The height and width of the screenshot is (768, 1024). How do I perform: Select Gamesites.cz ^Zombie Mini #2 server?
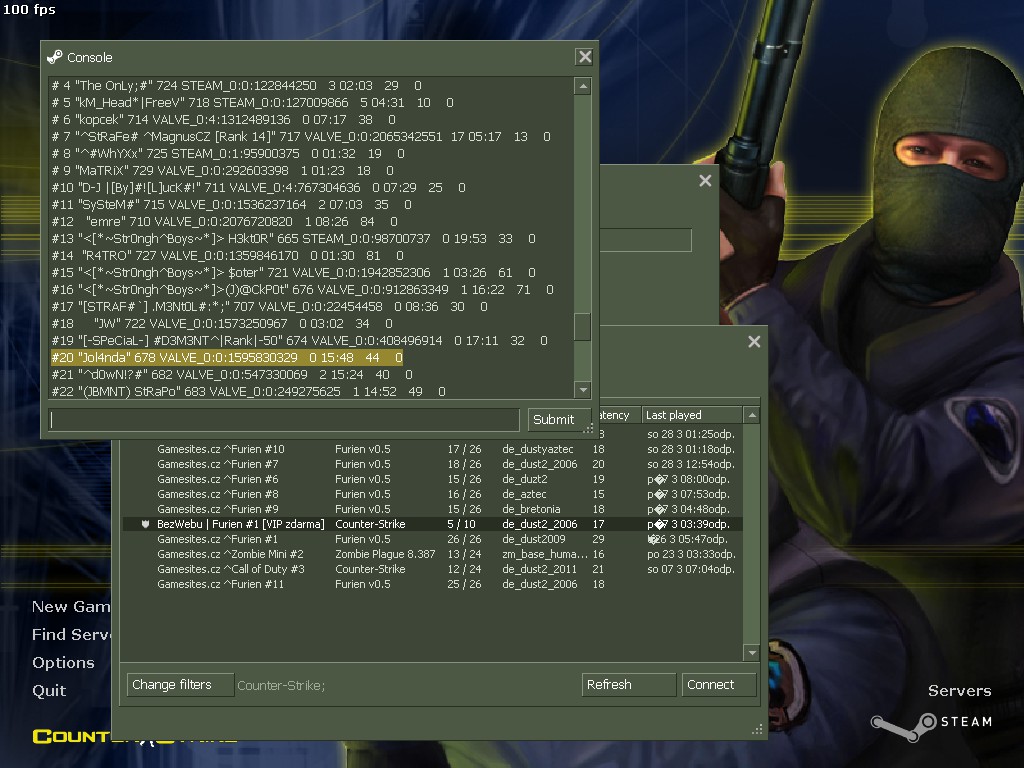230,554
